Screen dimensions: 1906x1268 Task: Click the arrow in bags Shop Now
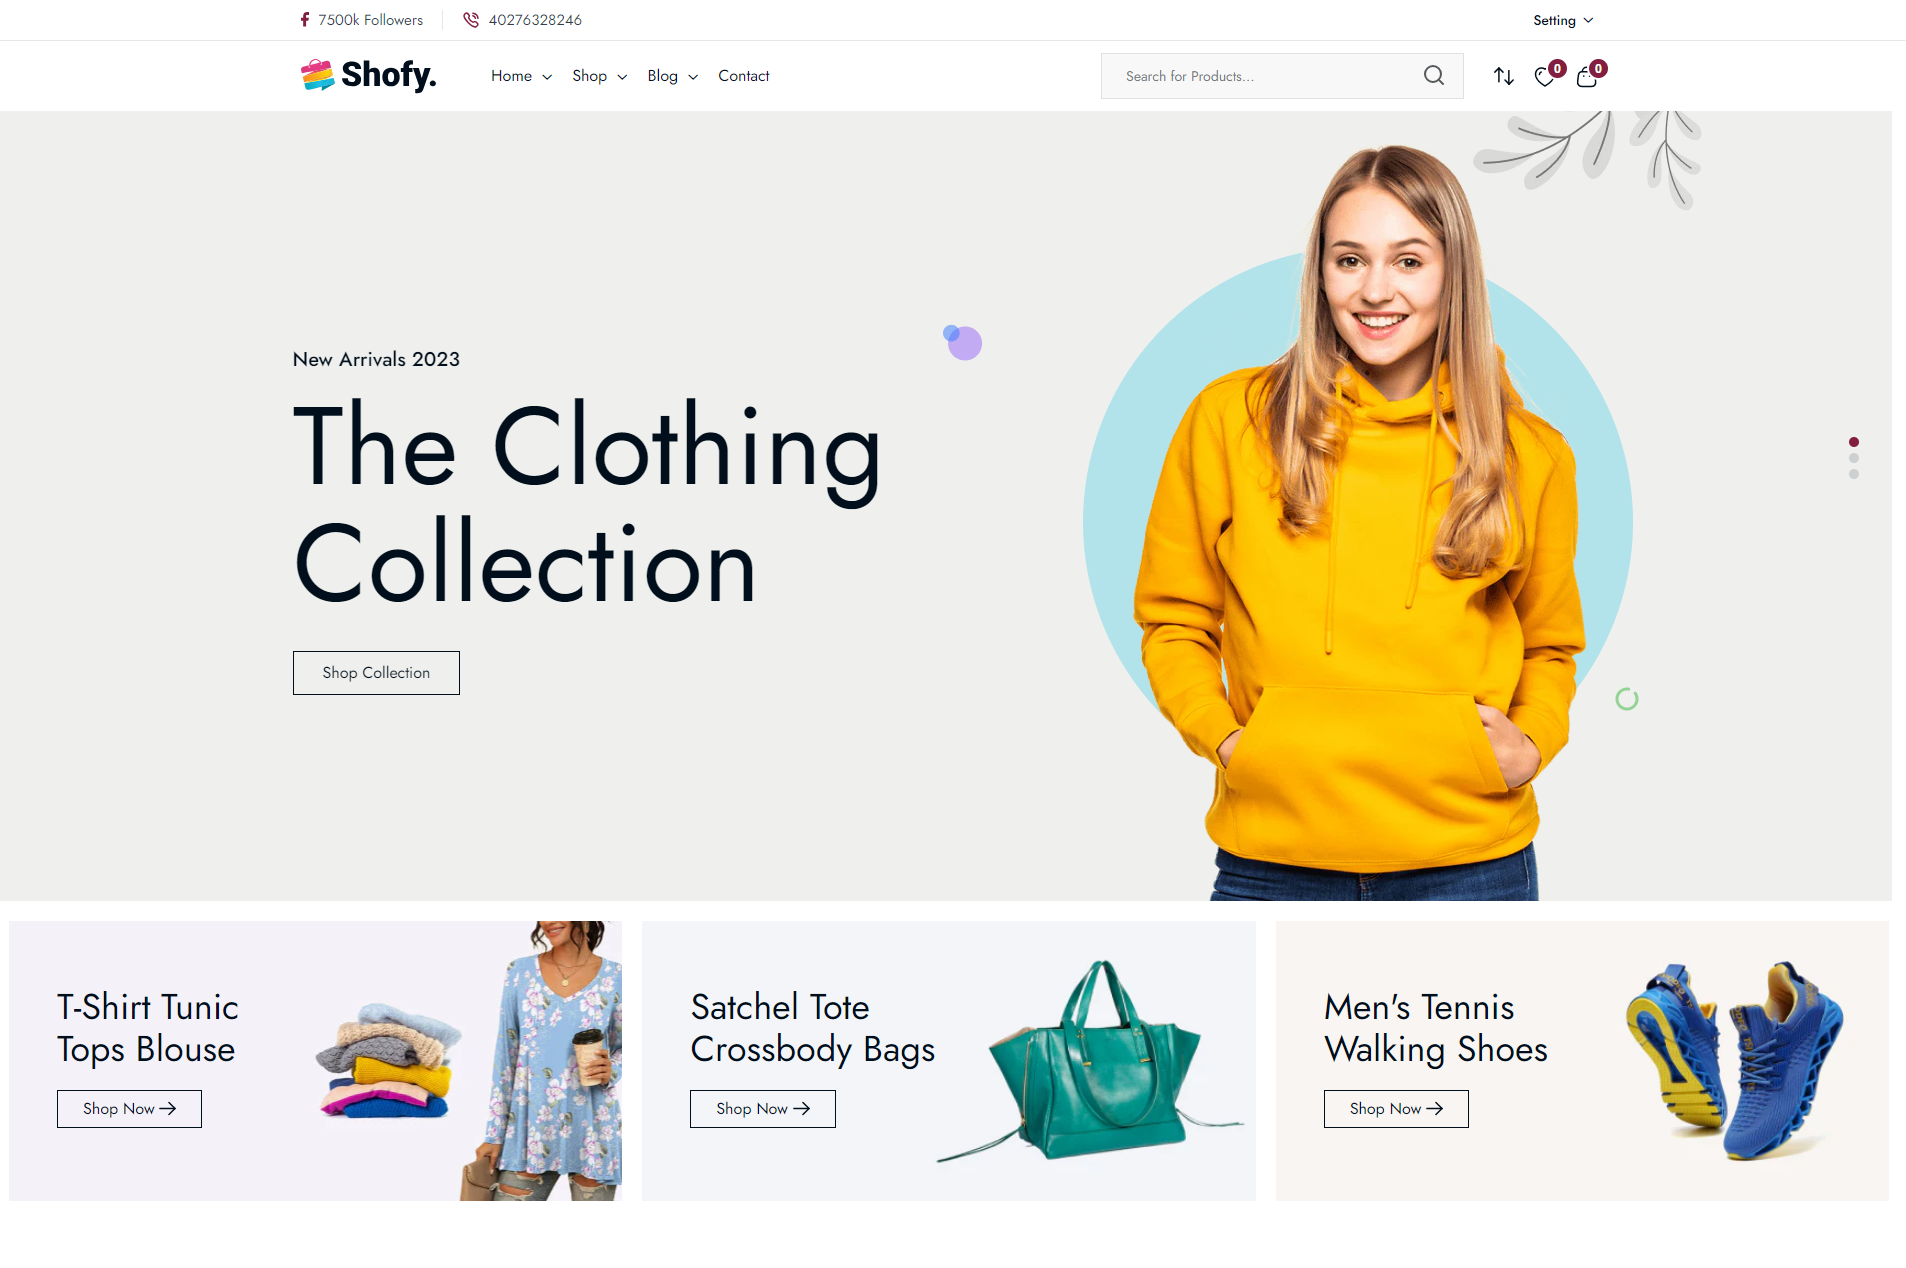tap(802, 1109)
